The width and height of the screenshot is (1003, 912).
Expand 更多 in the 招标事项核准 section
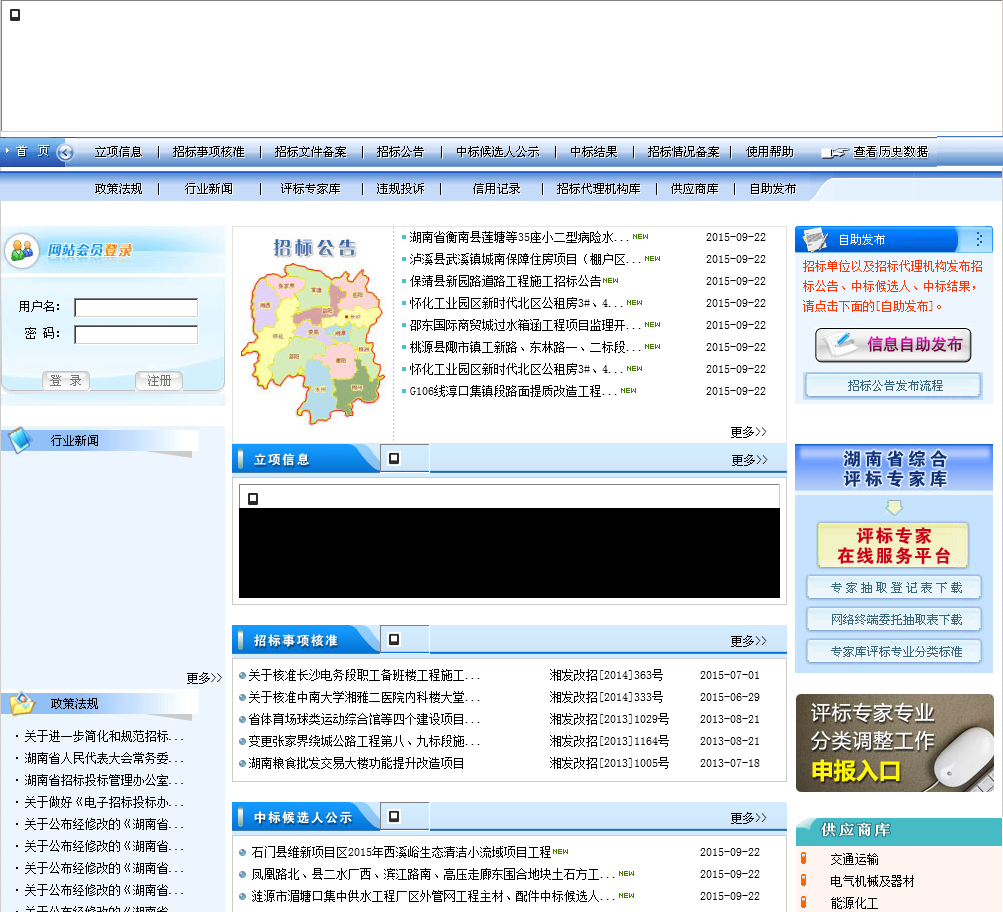pos(748,641)
